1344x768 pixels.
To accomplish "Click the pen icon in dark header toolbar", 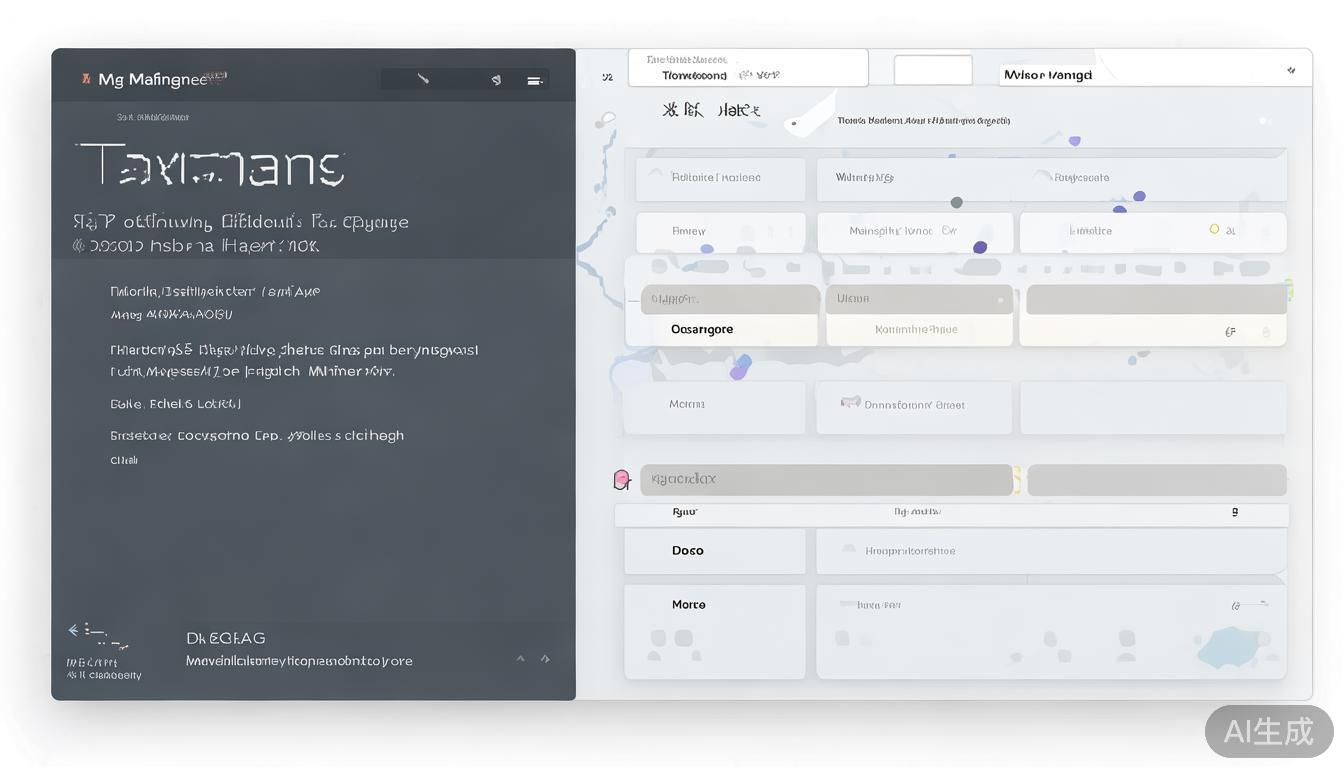I will (423, 79).
